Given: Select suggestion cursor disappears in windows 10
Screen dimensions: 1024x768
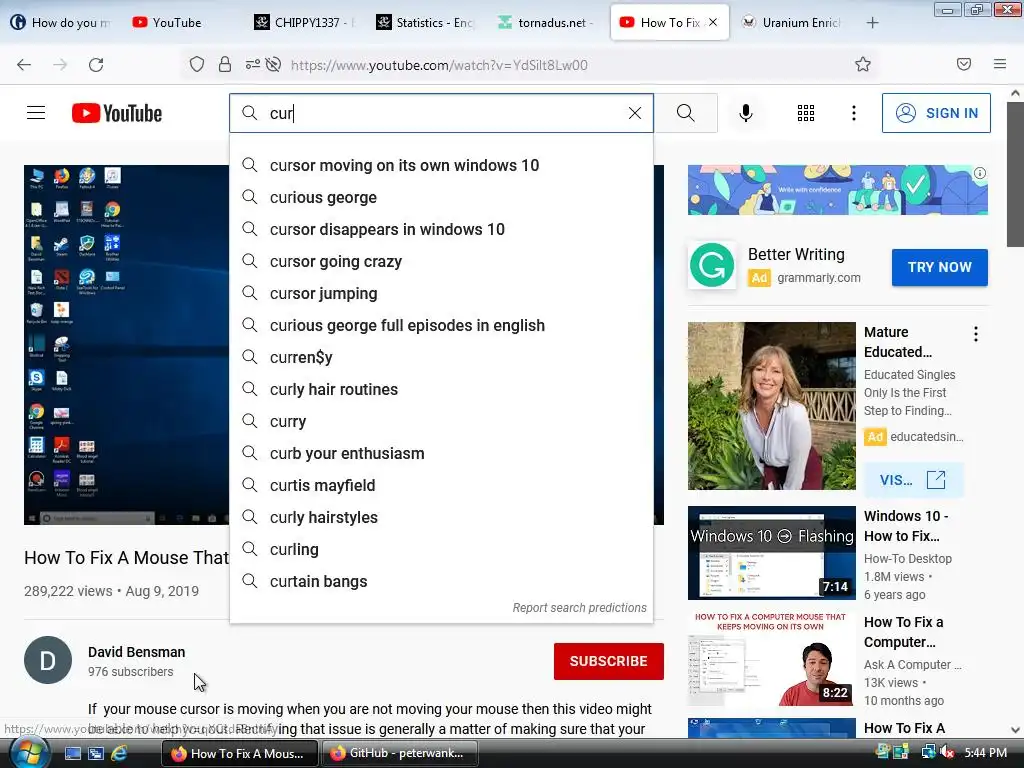Looking at the screenshot, I should click(x=441, y=229).
